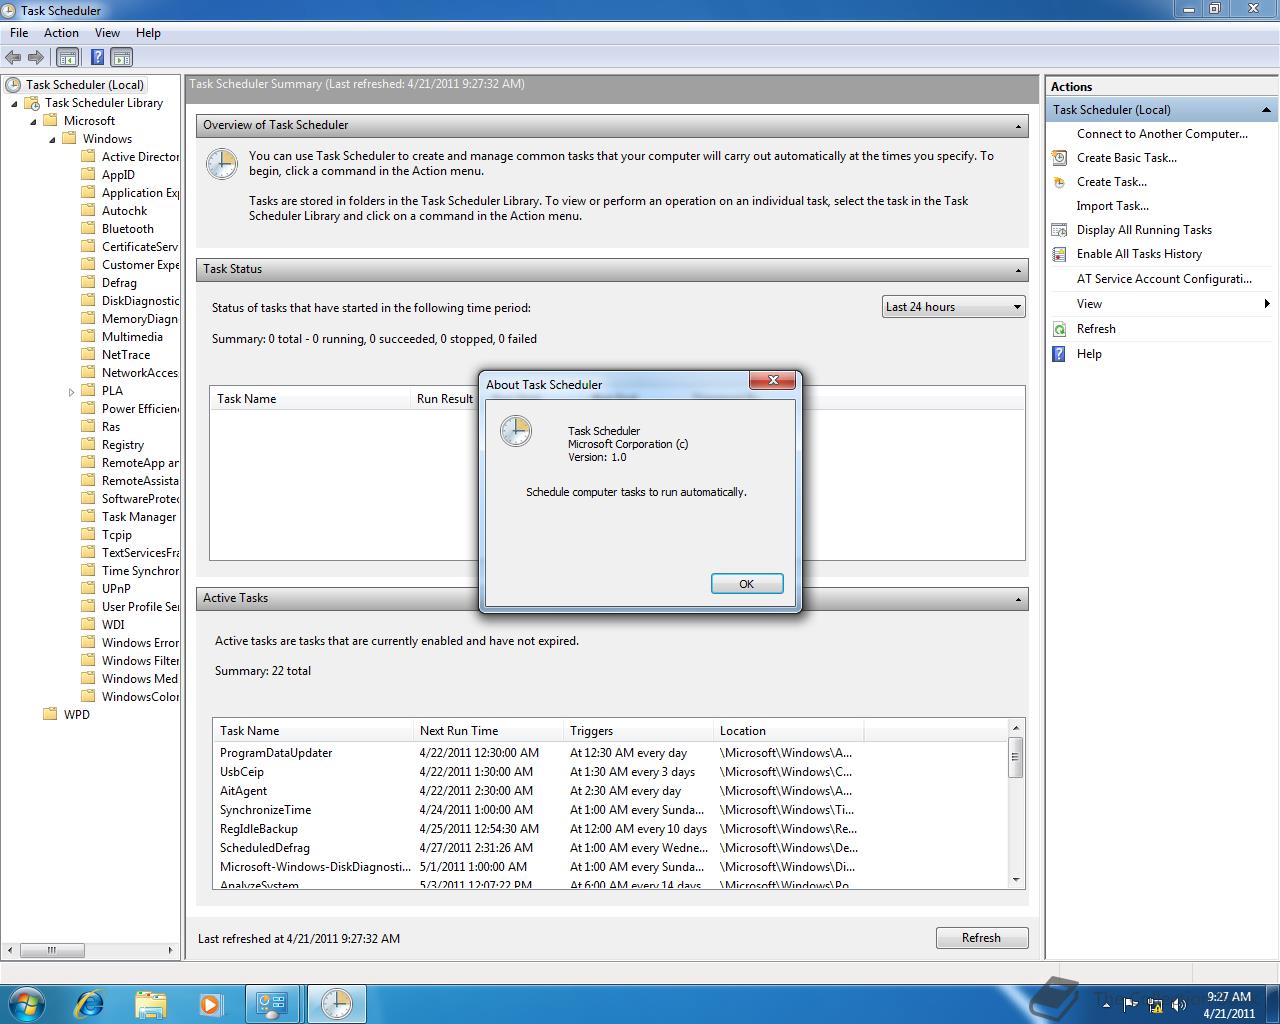Click the Help icon in the Actions pane

[x=1060, y=354]
